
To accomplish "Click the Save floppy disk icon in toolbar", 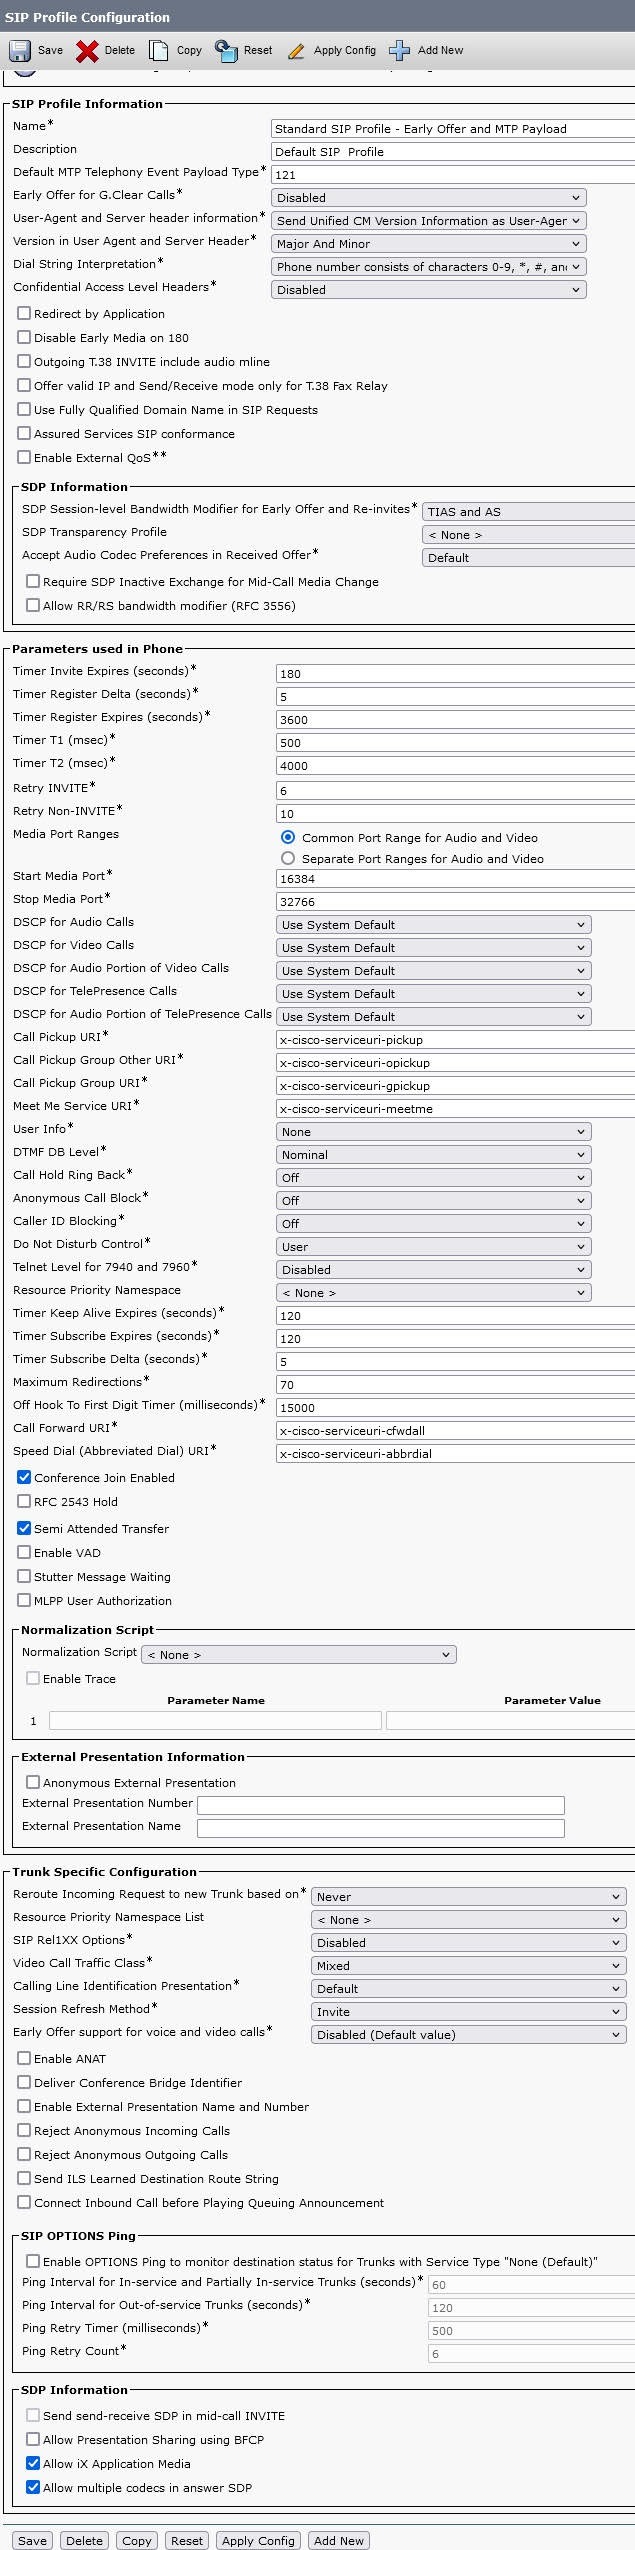I will click(20, 51).
